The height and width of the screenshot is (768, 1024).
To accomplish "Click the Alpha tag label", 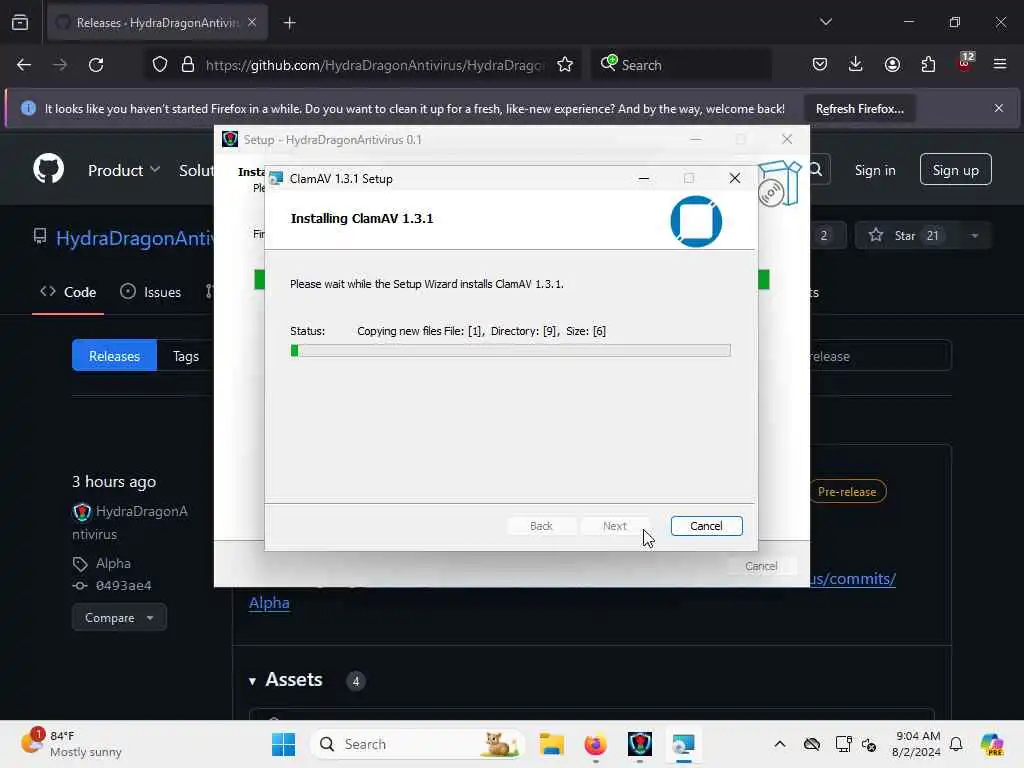I will 113,563.
